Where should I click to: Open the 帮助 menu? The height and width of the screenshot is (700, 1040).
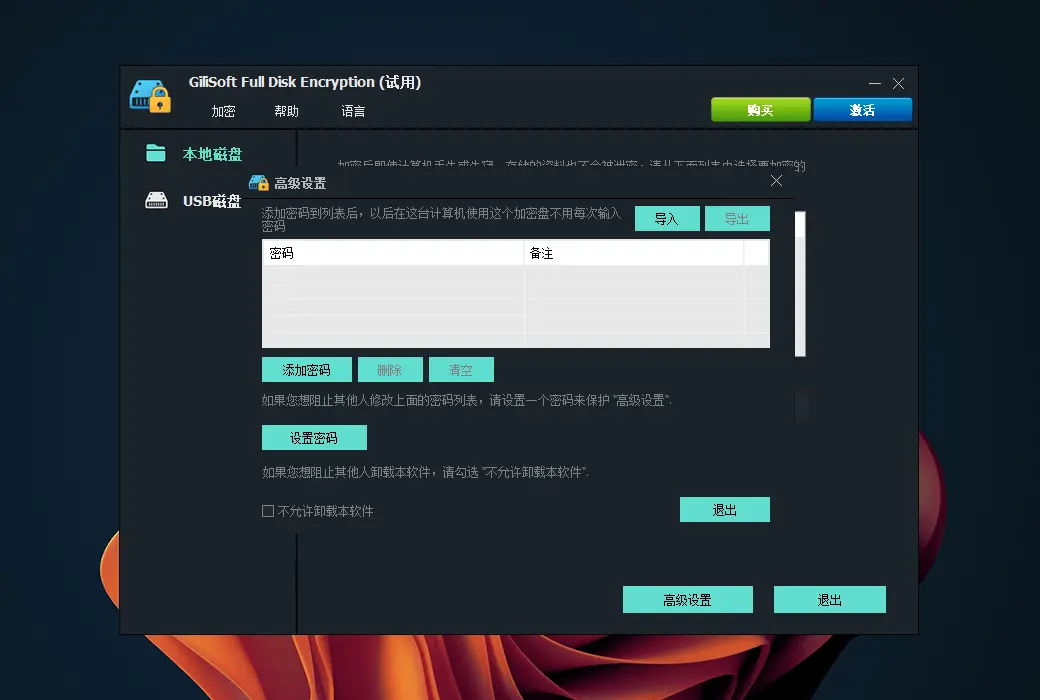pyautogui.click(x=287, y=111)
